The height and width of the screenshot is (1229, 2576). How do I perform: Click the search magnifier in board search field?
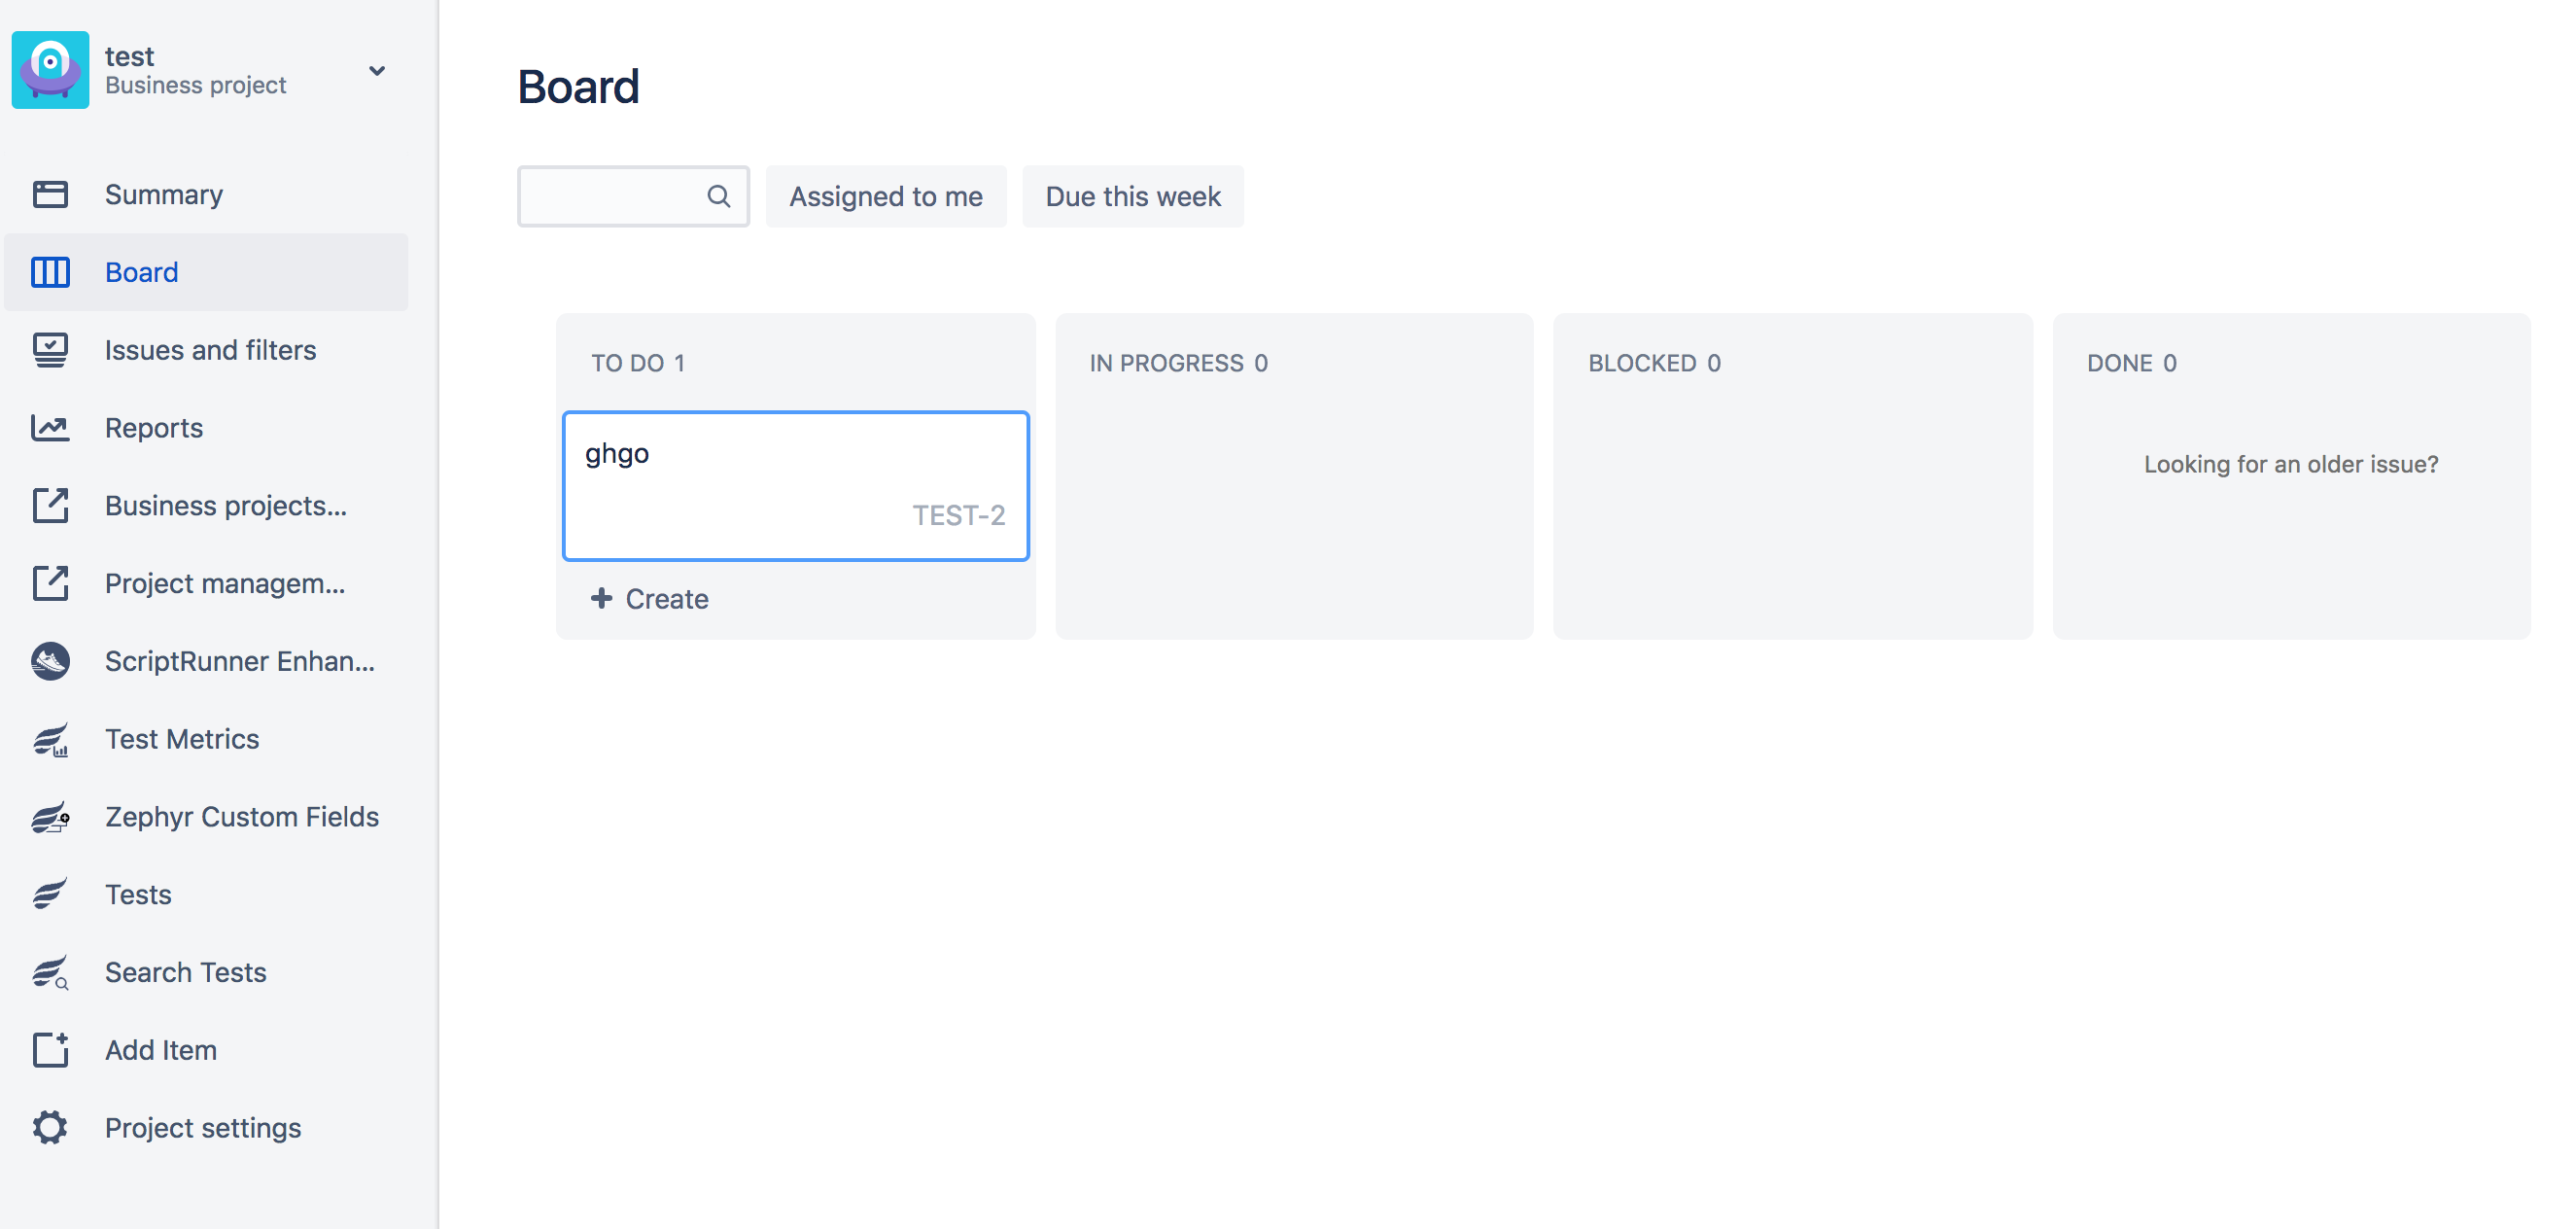click(719, 196)
